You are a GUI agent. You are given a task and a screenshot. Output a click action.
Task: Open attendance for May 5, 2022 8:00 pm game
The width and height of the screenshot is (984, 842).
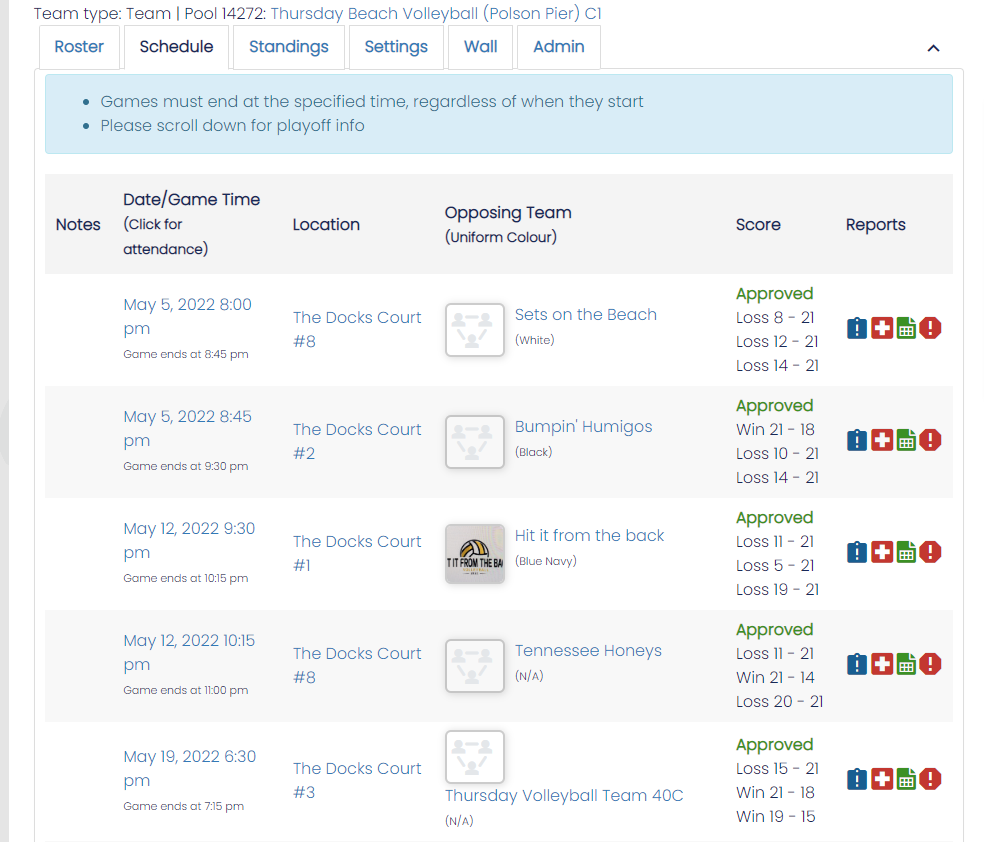[187, 316]
